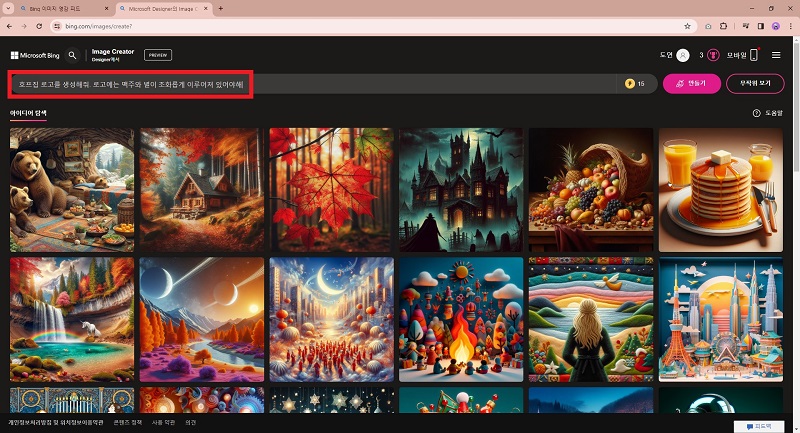The image size is (800, 433).
Task: Go back to the previous page
Action: (x=9, y=26)
